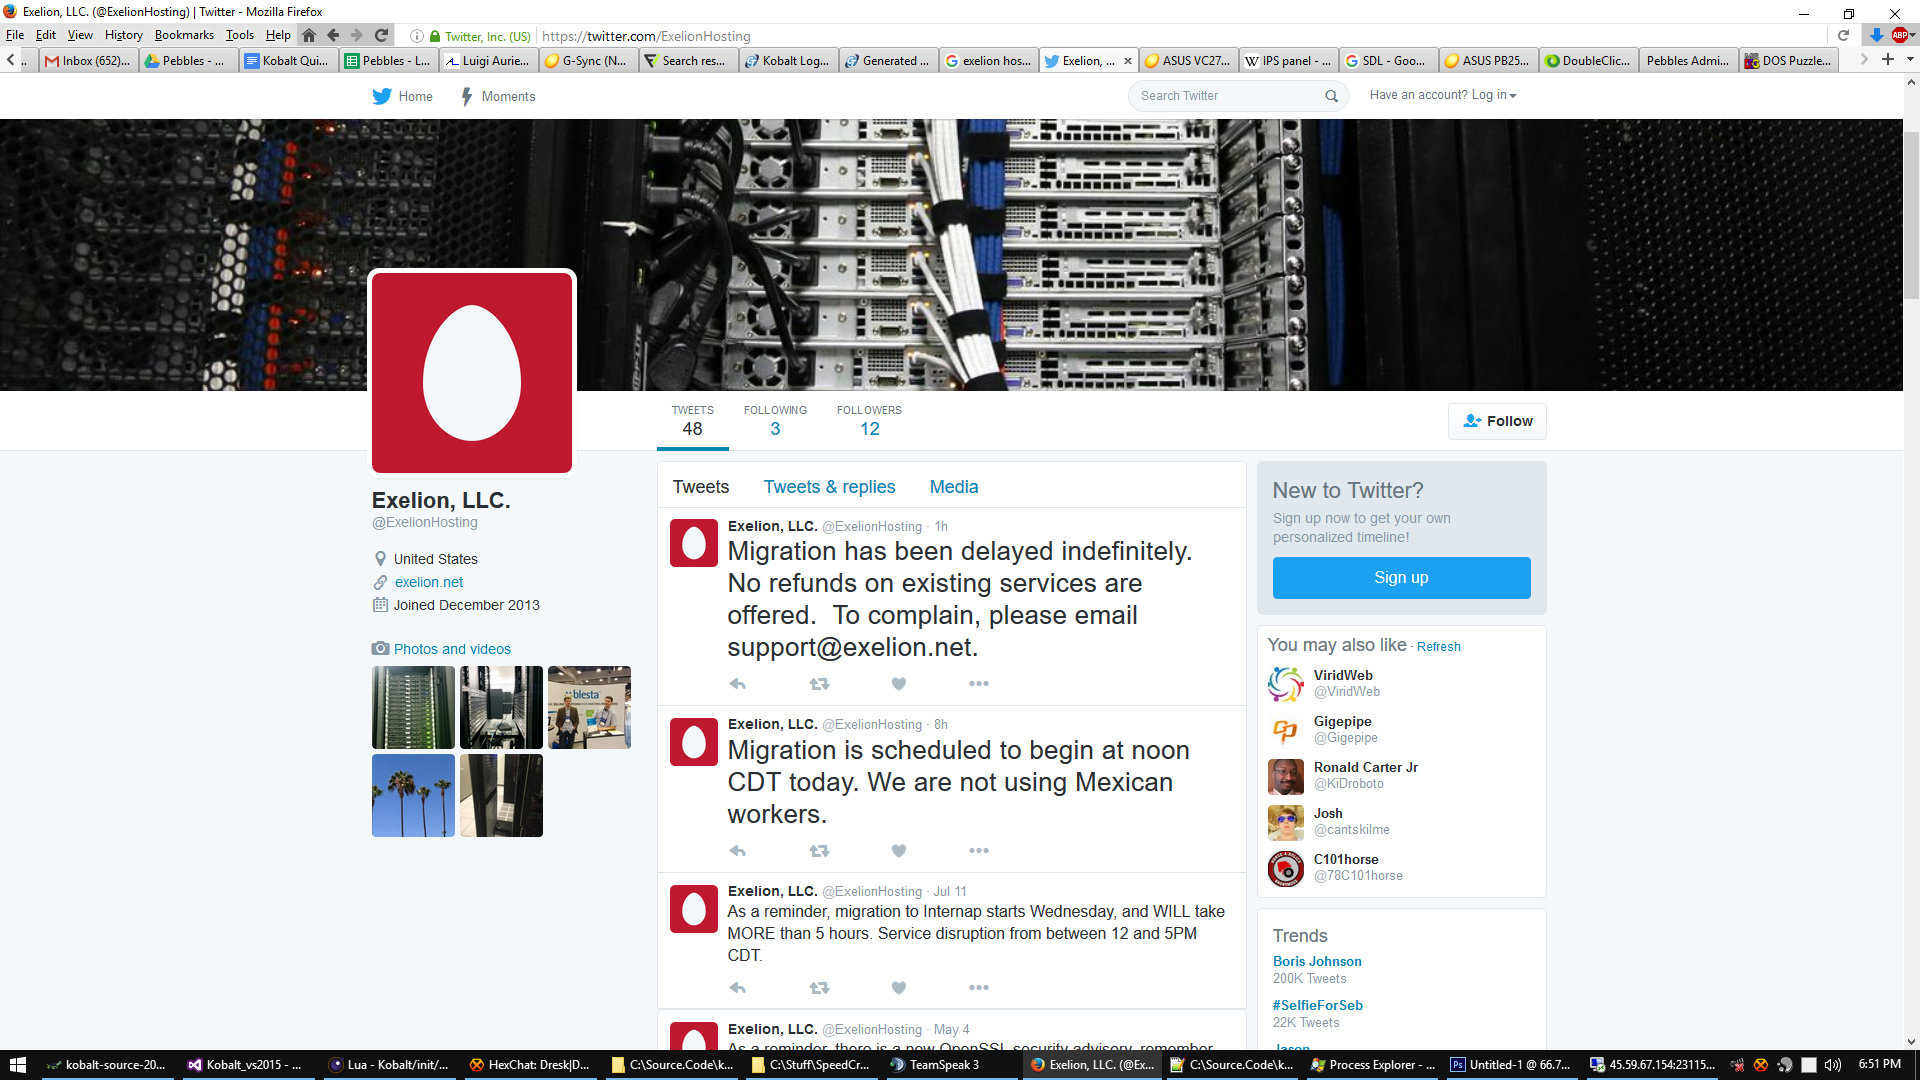
Task: Open 'Photos and videos' link
Action: [452, 649]
